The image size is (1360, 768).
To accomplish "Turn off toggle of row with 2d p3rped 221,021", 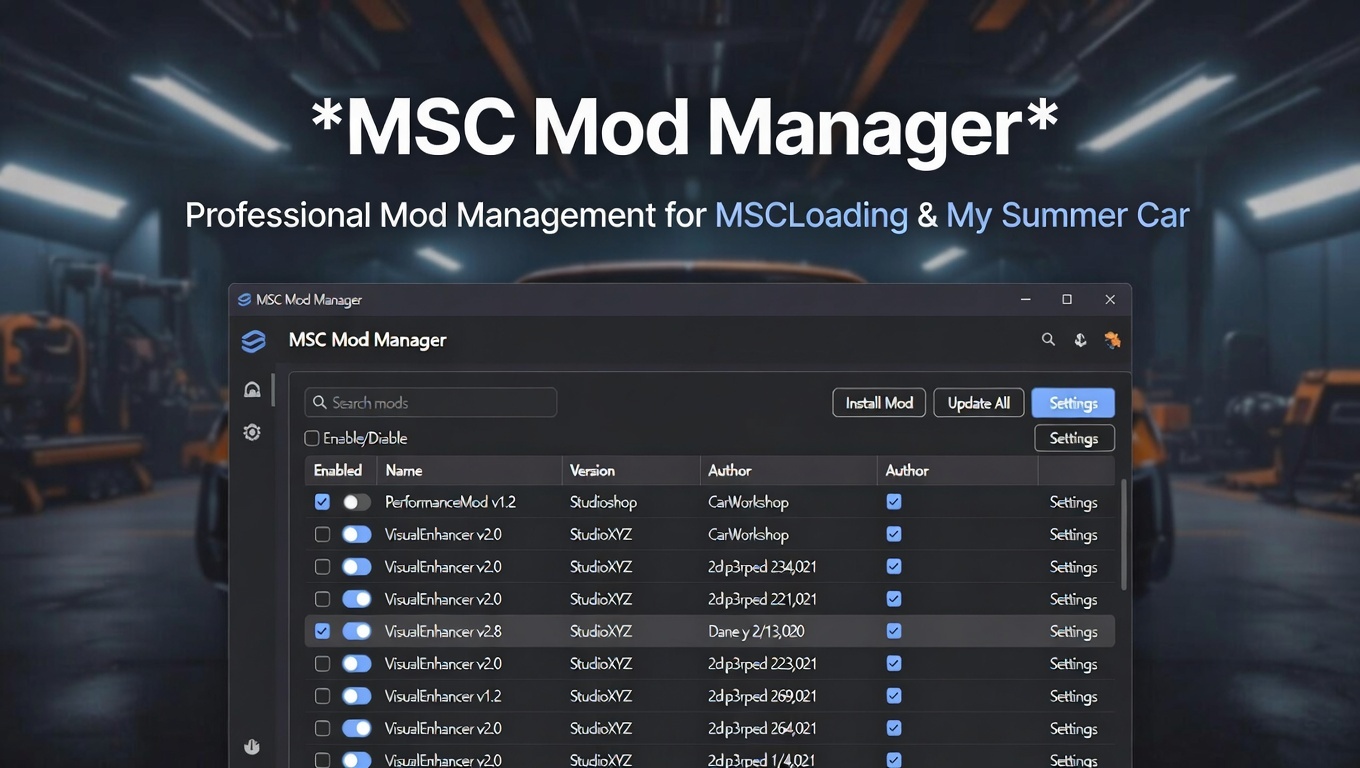I will coord(356,599).
